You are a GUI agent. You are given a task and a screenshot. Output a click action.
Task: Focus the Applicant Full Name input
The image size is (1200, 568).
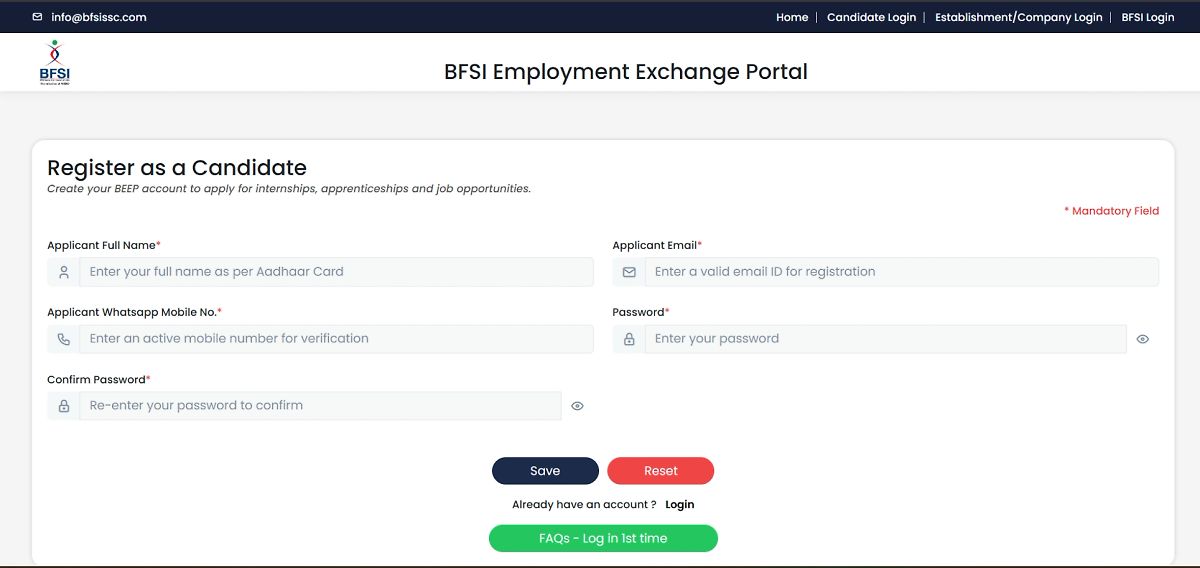(x=336, y=272)
